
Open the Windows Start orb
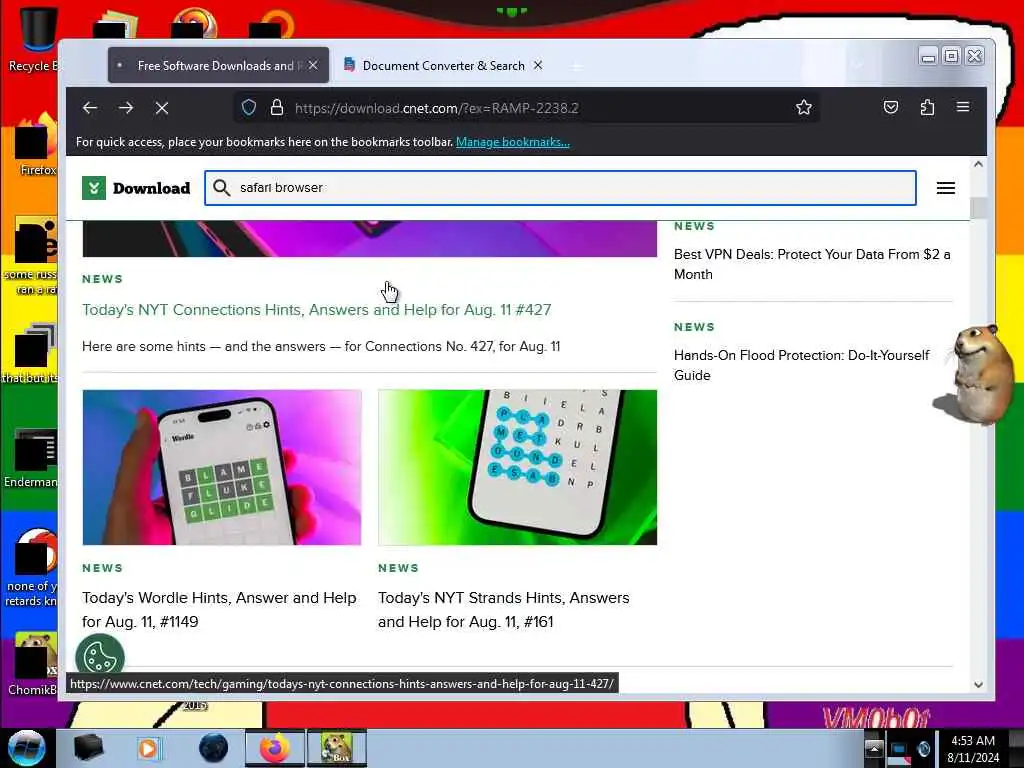pyautogui.click(x=26, y=748)
